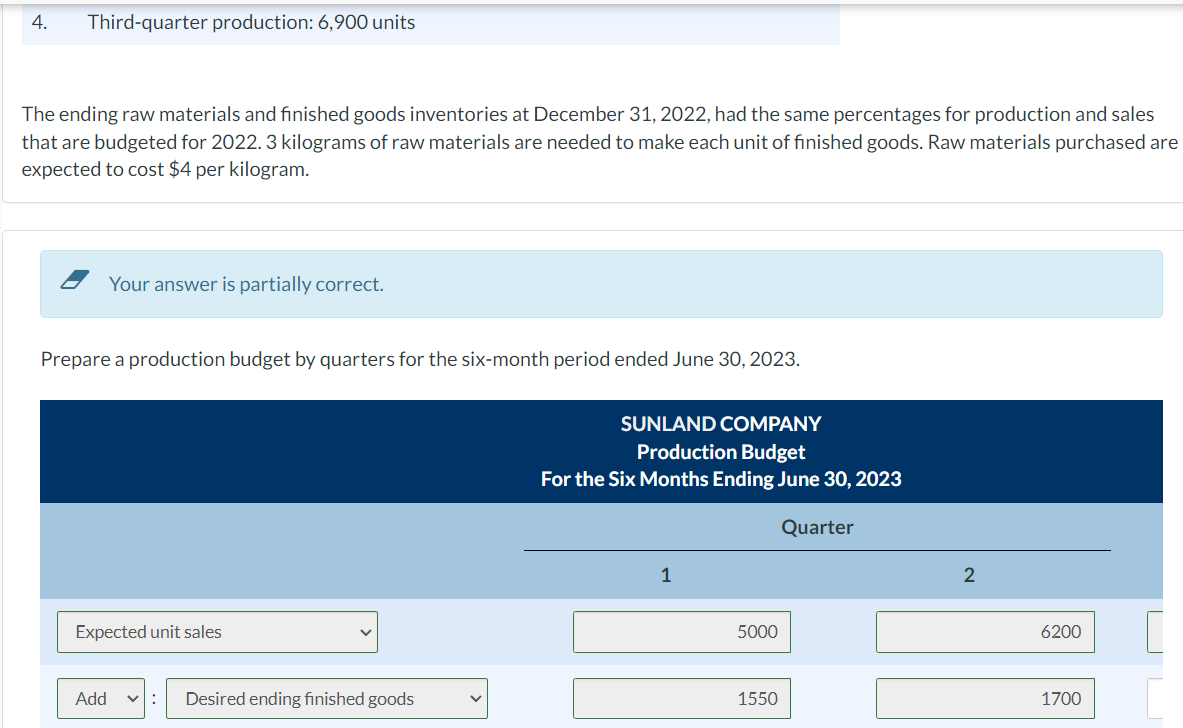The image size is (1183, 728).
Task: Edit the 1700 value for Quarter 2
Action: pyautogui.click(x=984, y=698)
